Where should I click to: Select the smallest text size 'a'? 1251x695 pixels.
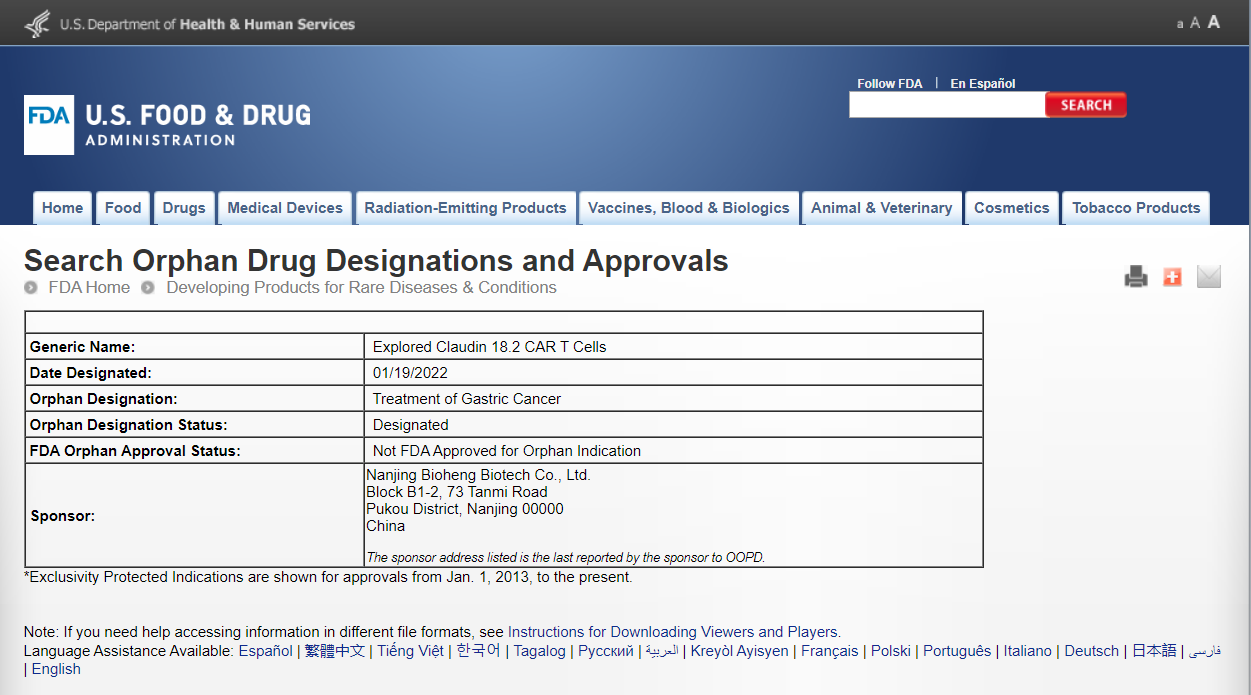(1180, 24)
